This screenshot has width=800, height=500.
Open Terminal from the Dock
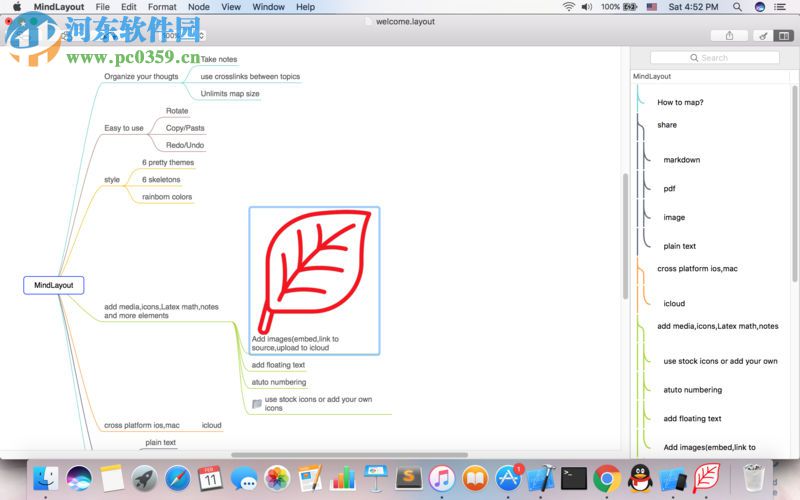(574, 479)
